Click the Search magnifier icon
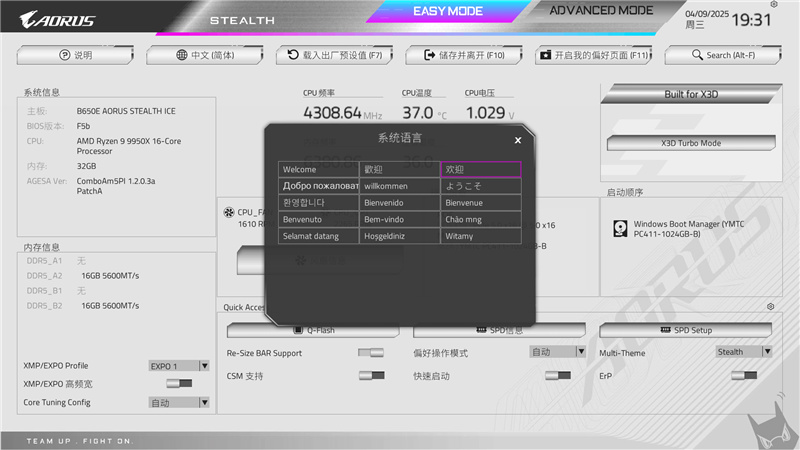The width and height of the screenshot is (800, 450). [x=697, y=55]
